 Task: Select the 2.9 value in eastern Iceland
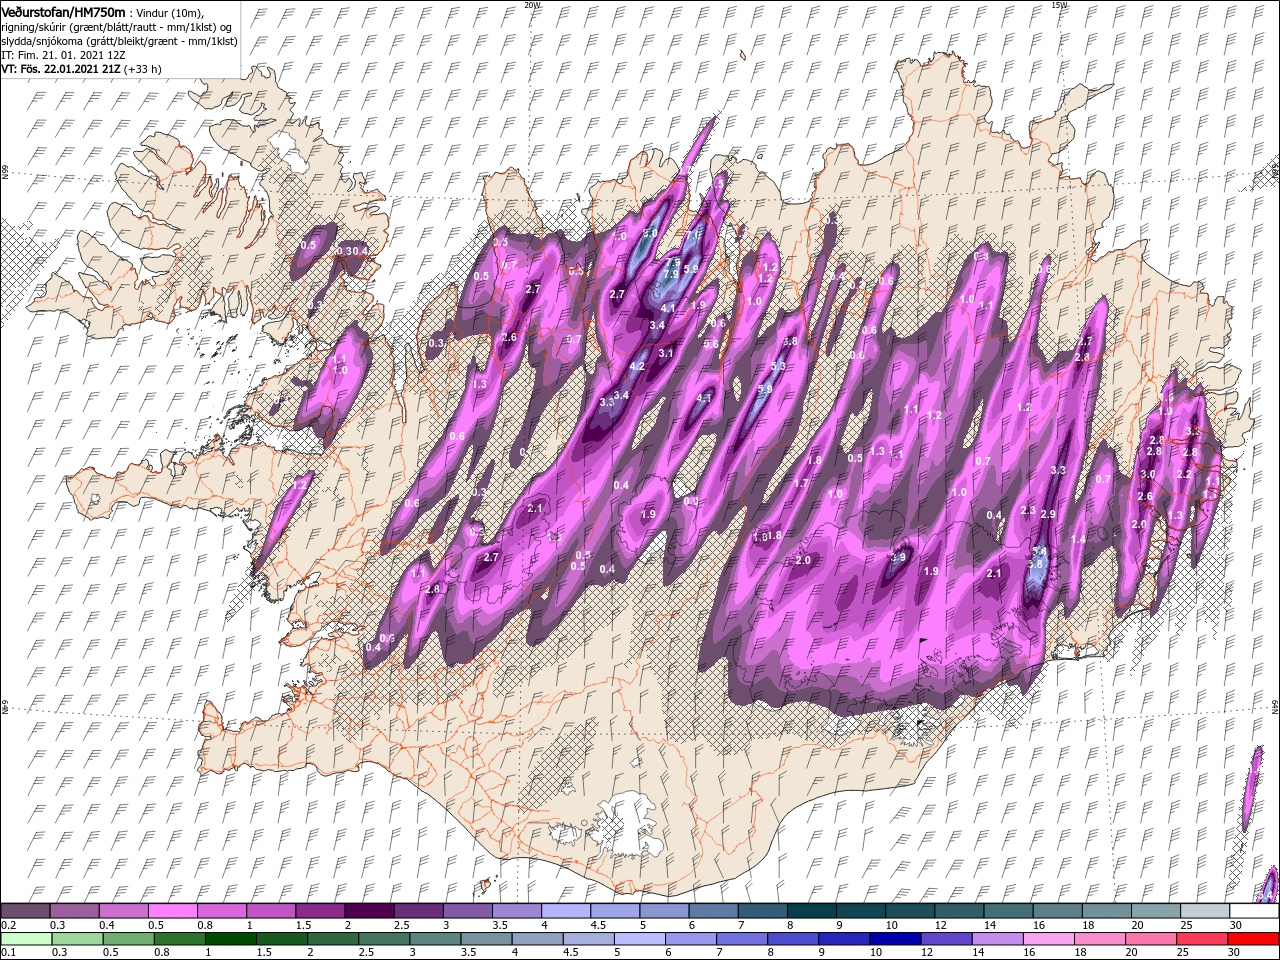pyautogui.click(x=1048, y=514)
